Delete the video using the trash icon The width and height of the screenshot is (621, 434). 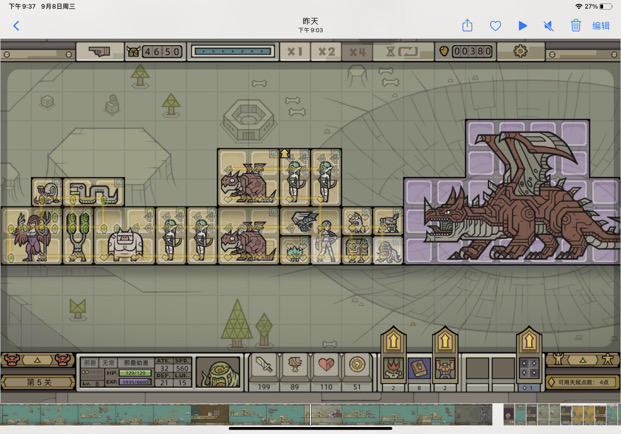575,26
